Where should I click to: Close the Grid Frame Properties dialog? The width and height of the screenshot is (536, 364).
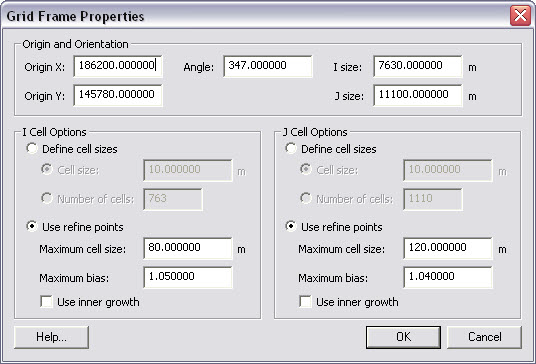520,15
